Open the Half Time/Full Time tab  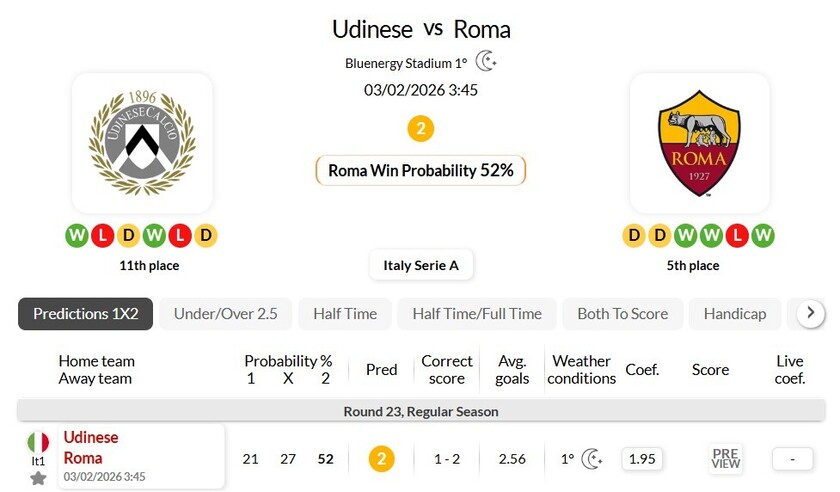click(477, 314)
